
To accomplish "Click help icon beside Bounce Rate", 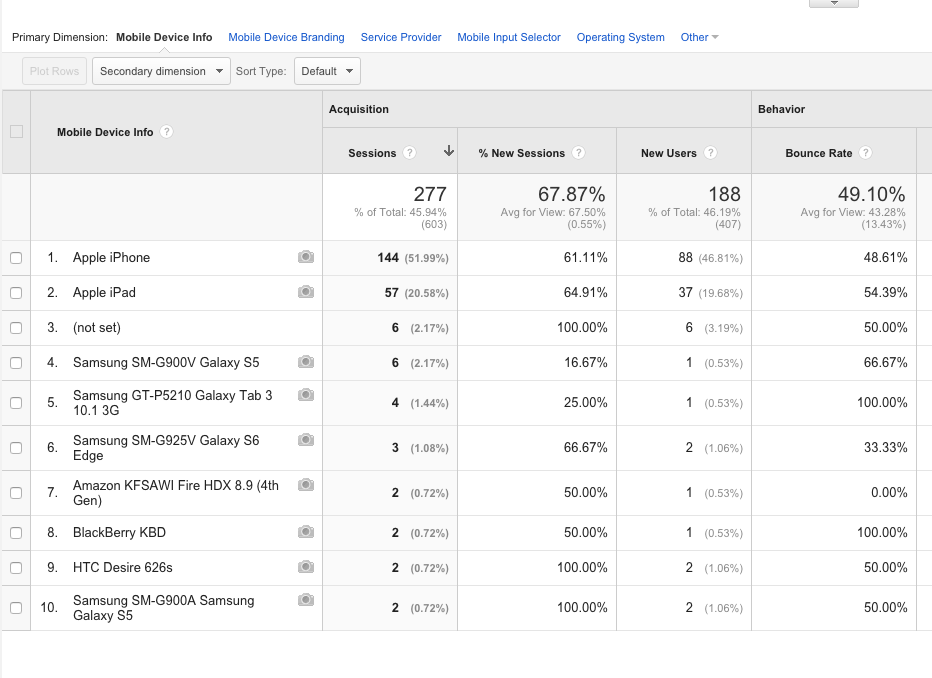I will pos(866,153).
